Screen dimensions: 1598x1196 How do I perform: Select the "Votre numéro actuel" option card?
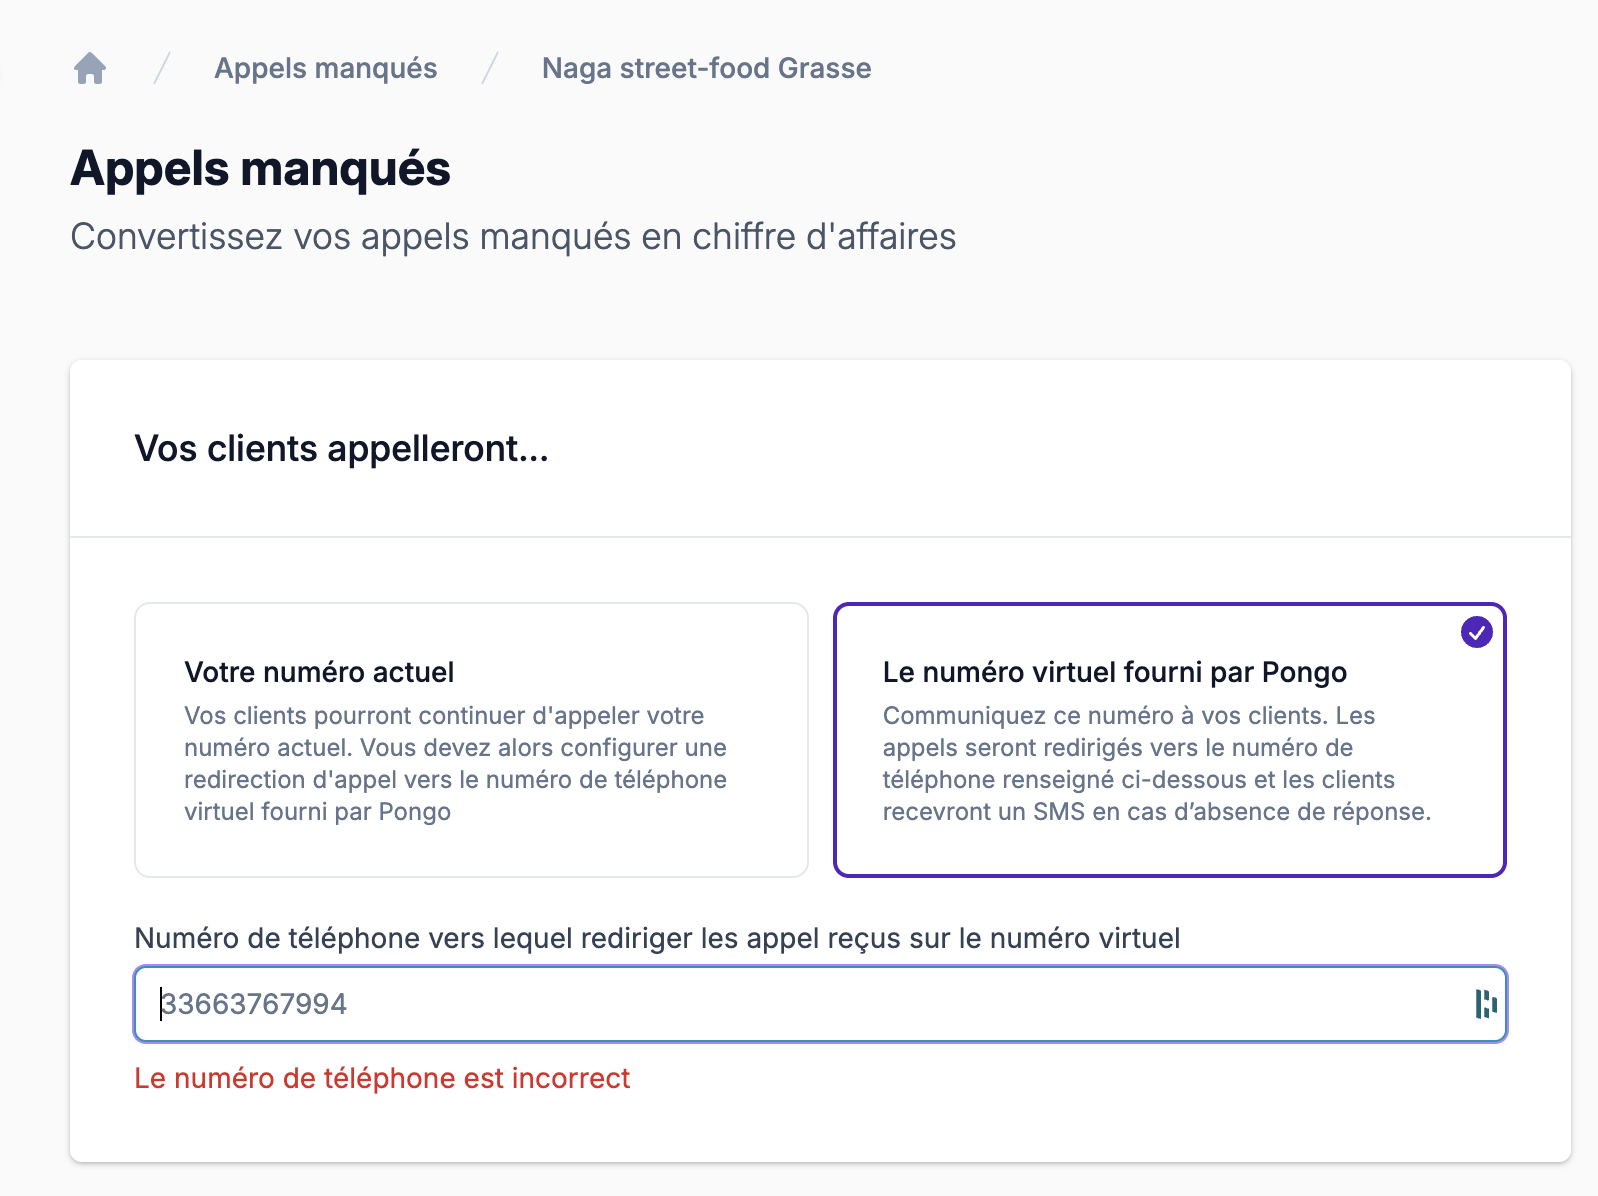pyautogui.click(x=471, y=739)
